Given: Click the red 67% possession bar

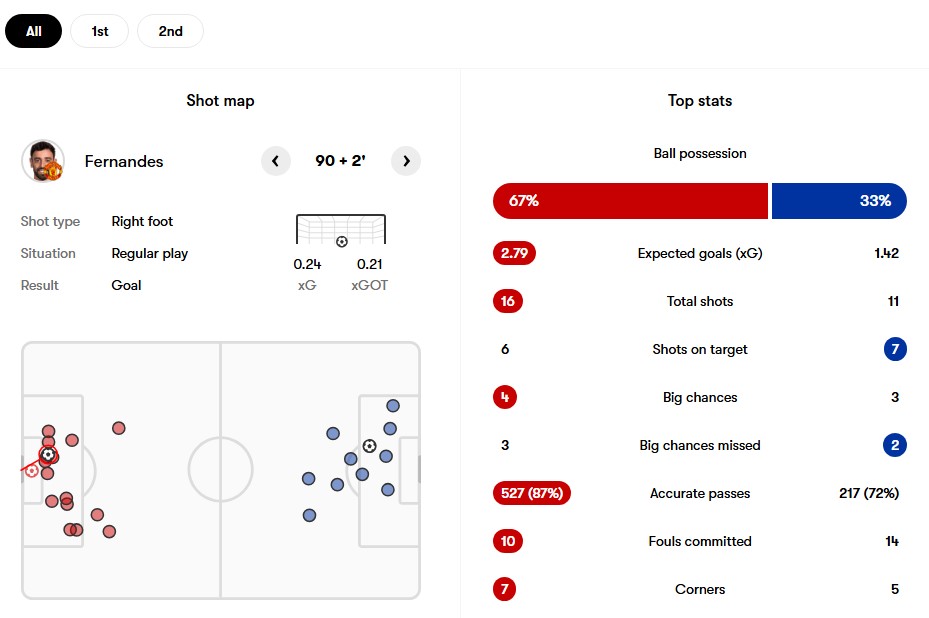Looking at the screenshot, I should coord(630,201).
